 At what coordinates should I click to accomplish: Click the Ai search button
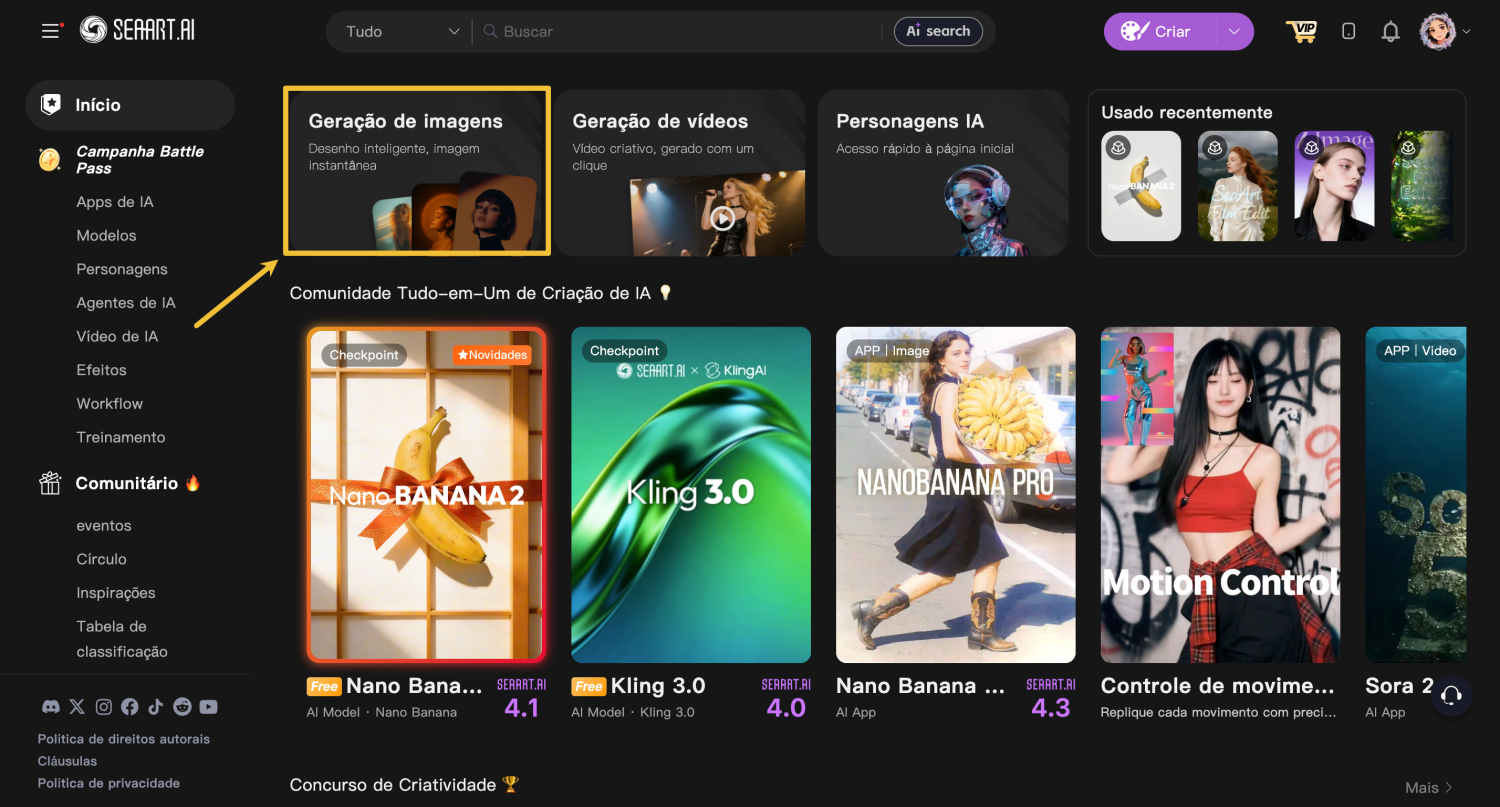tap(938, 32)
